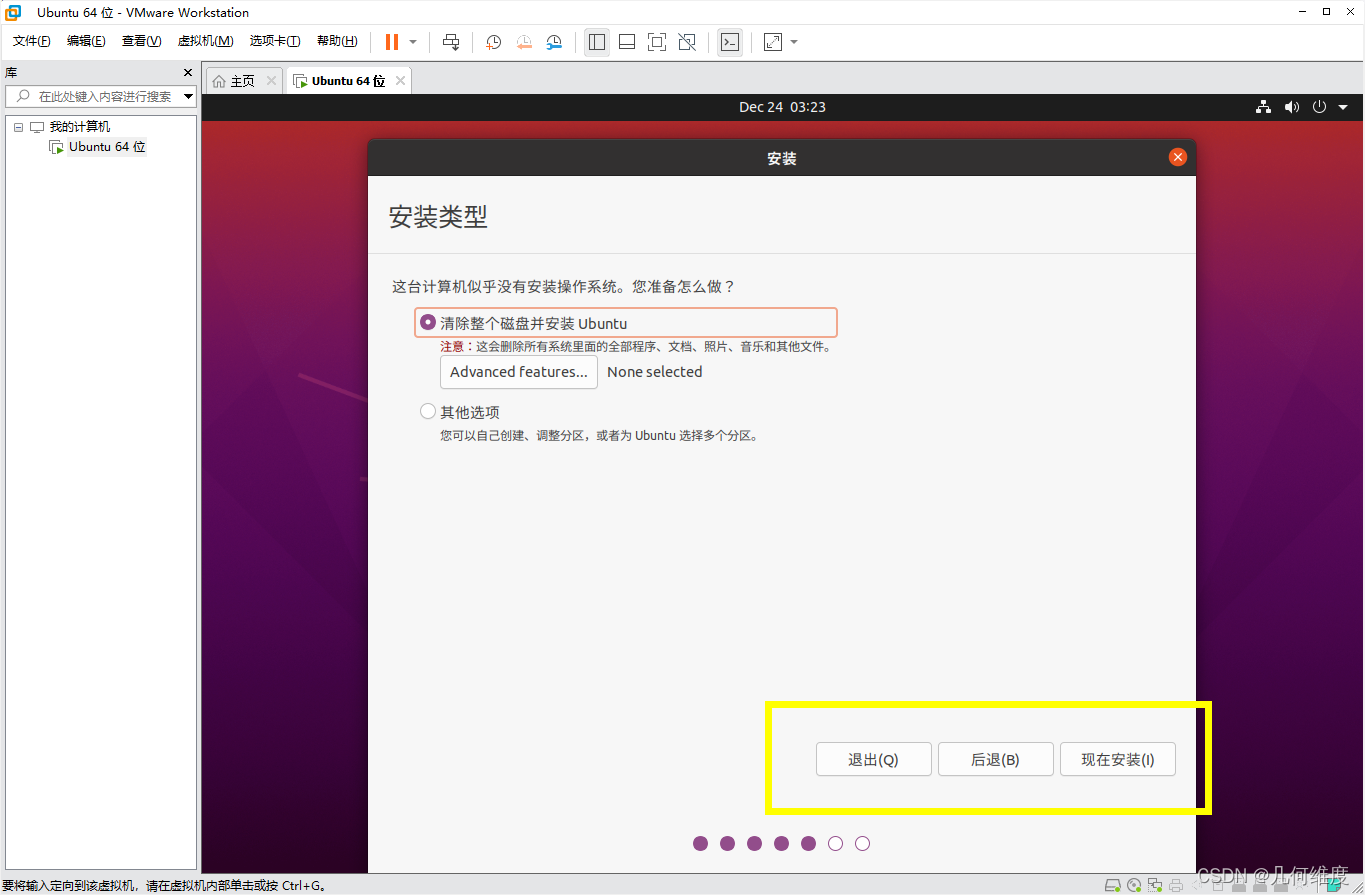The width and height of the screenshot is (1365, 895).
Task: Click the pause virtual machine icon
Action: click(391, 42)
